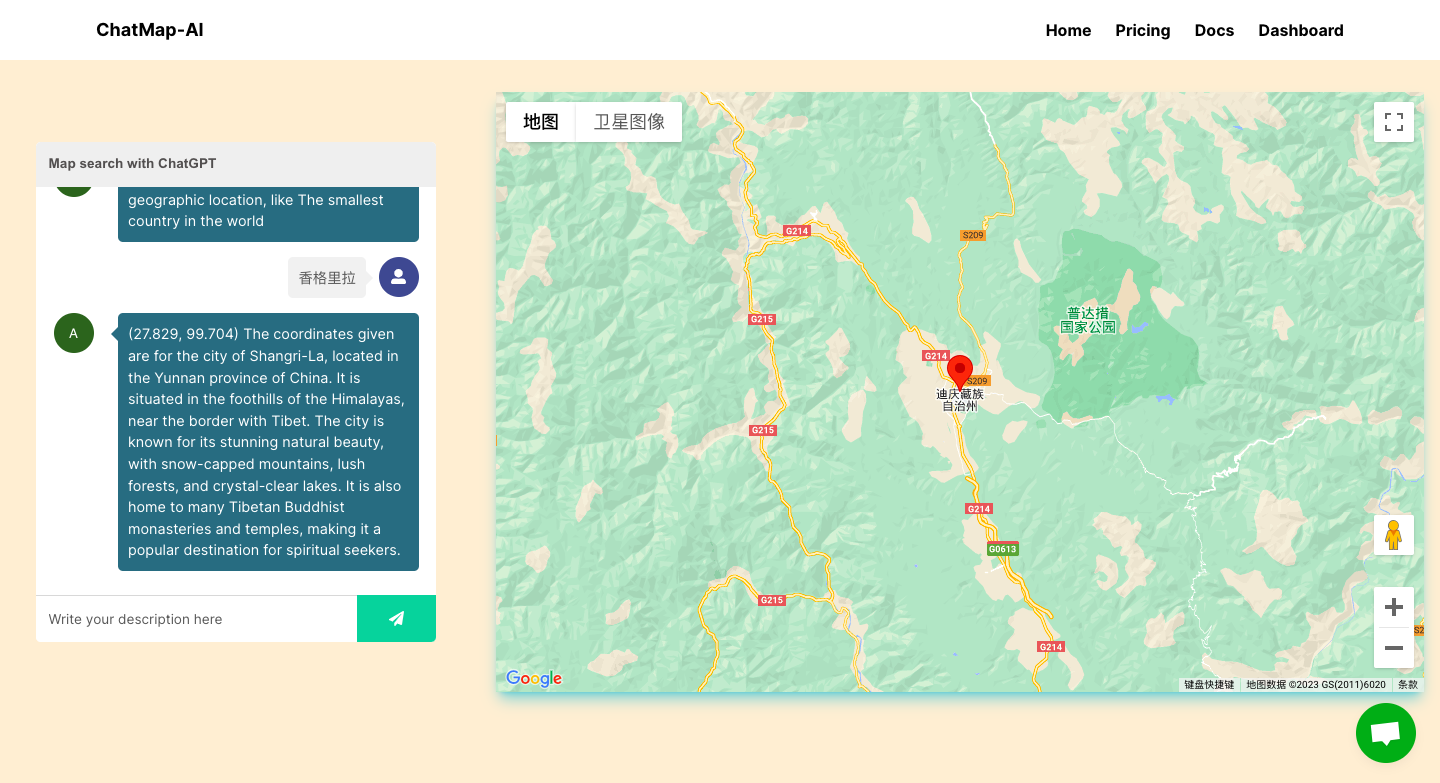
Task: Click the G0613 road shield
Action: pos(1002,549)
